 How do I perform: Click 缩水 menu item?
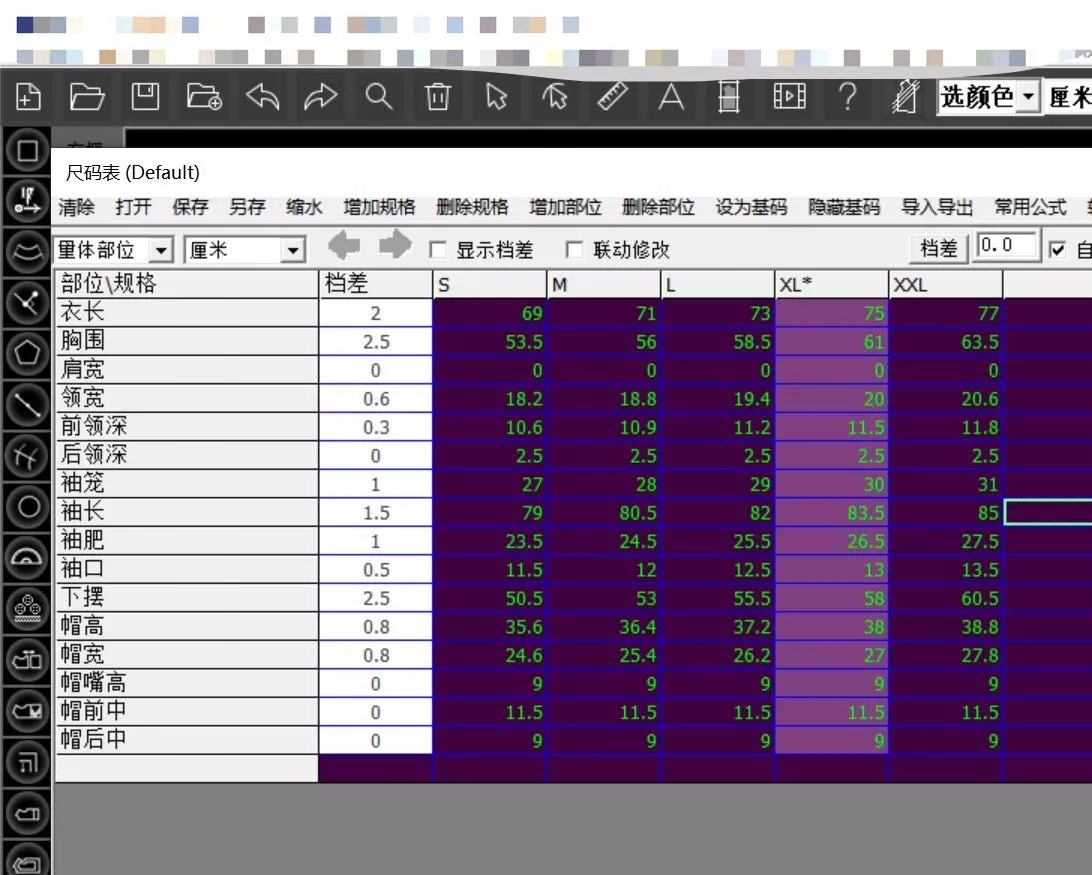(x=304, y=207)
